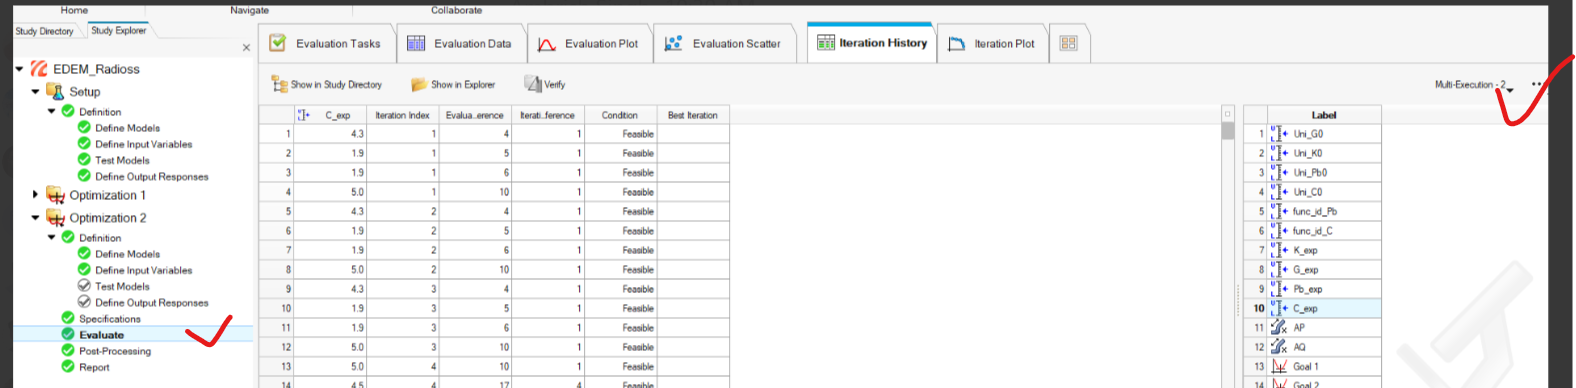Image resolution: width=1576 pixels, height=388 pixels.
Task: Select the Post-Processing step
Action: pyautogui.click(x=115, y=351)
